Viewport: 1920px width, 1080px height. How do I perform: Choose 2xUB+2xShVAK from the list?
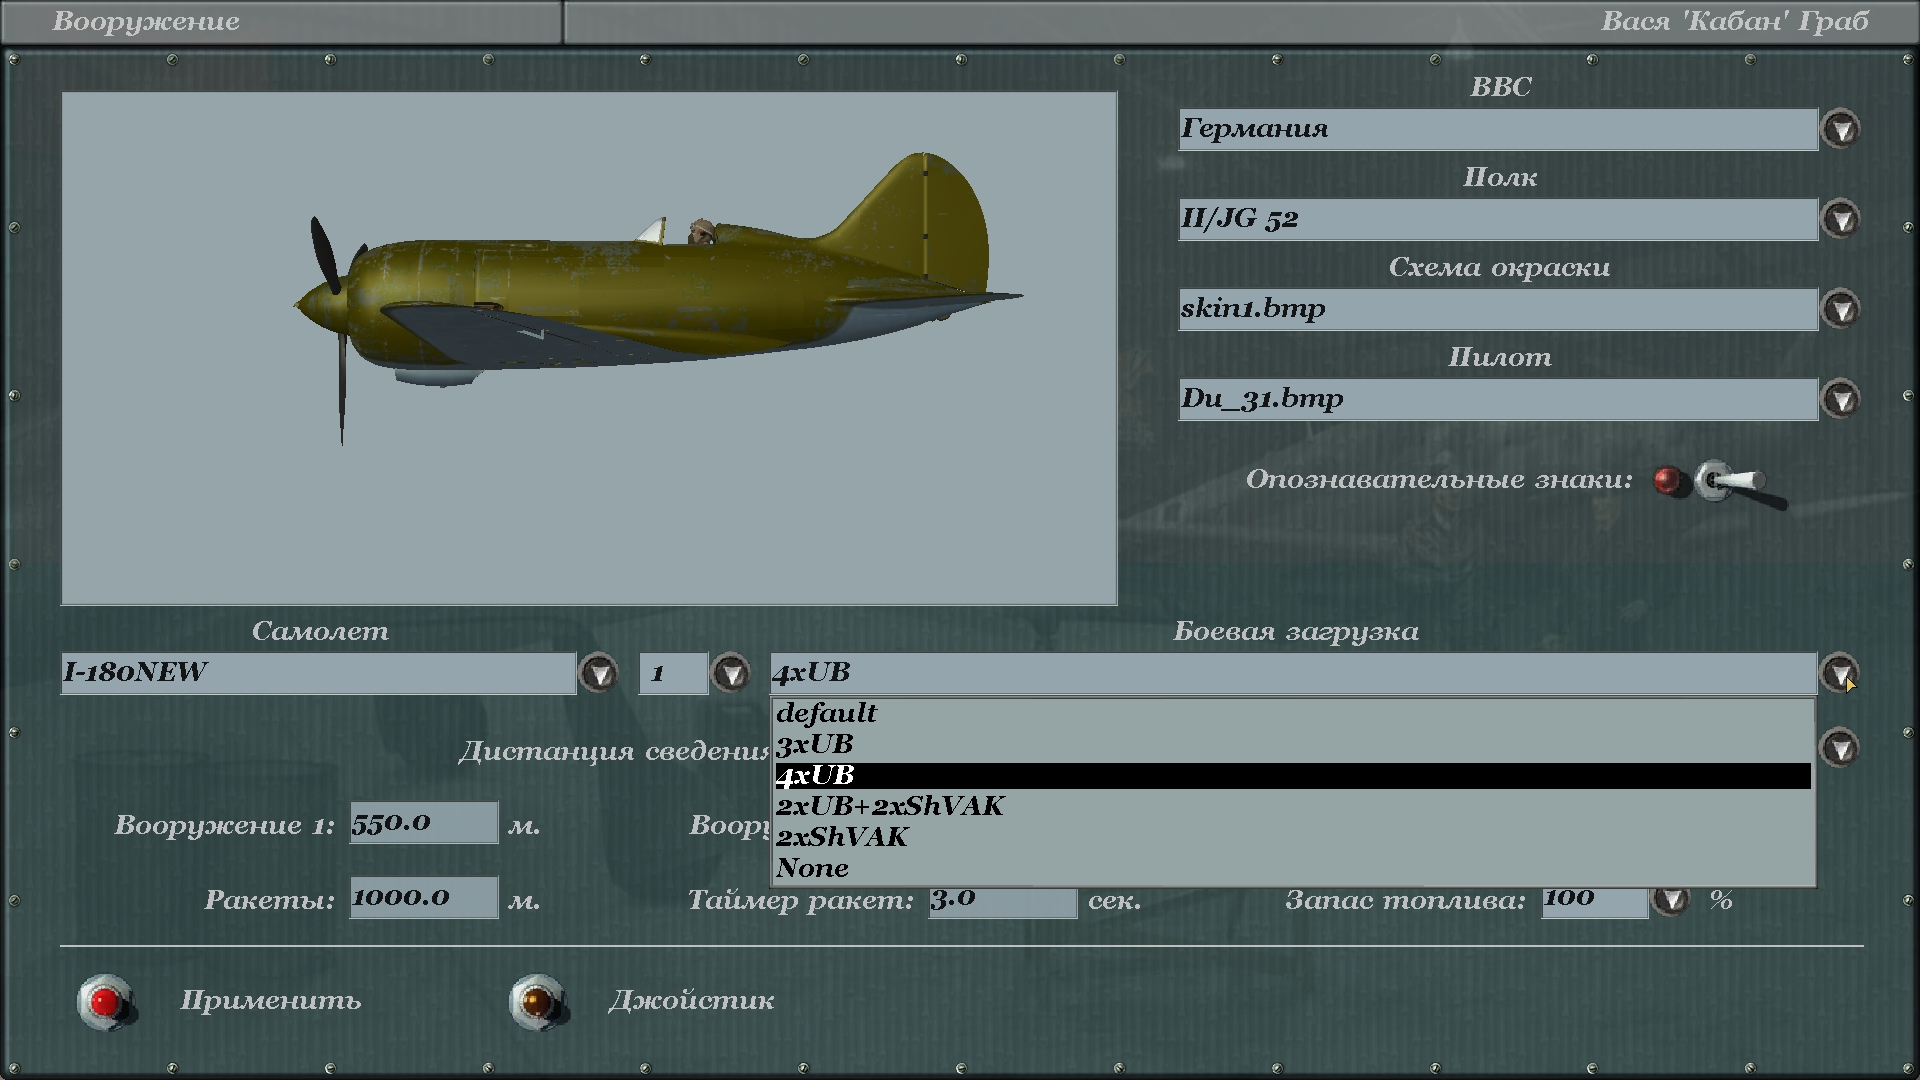click(x=889, y=806)
